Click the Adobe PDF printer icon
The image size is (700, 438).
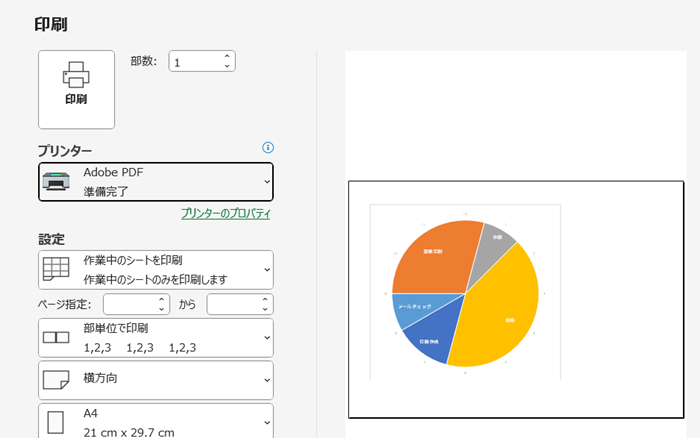[x=56, y=181]
